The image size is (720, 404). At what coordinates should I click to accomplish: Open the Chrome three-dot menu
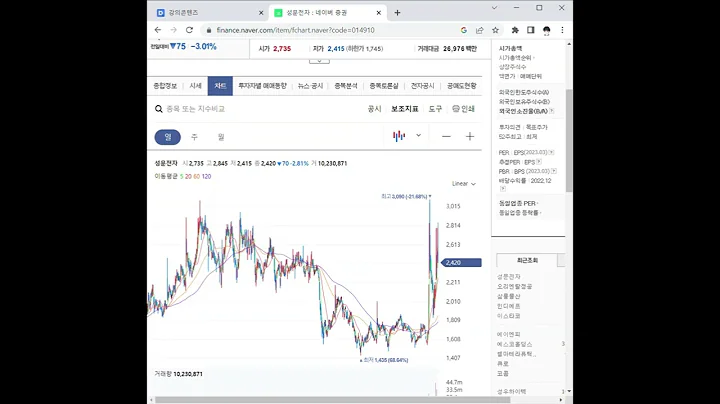pyautogui.click(x=562, y=30)
